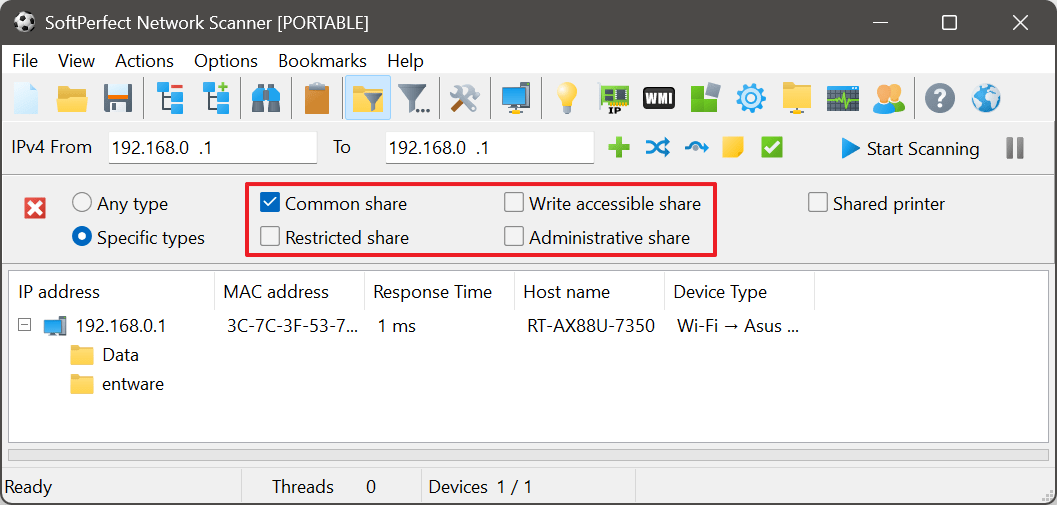Select the entware shared folder
1057x505 pixels.
132,384
